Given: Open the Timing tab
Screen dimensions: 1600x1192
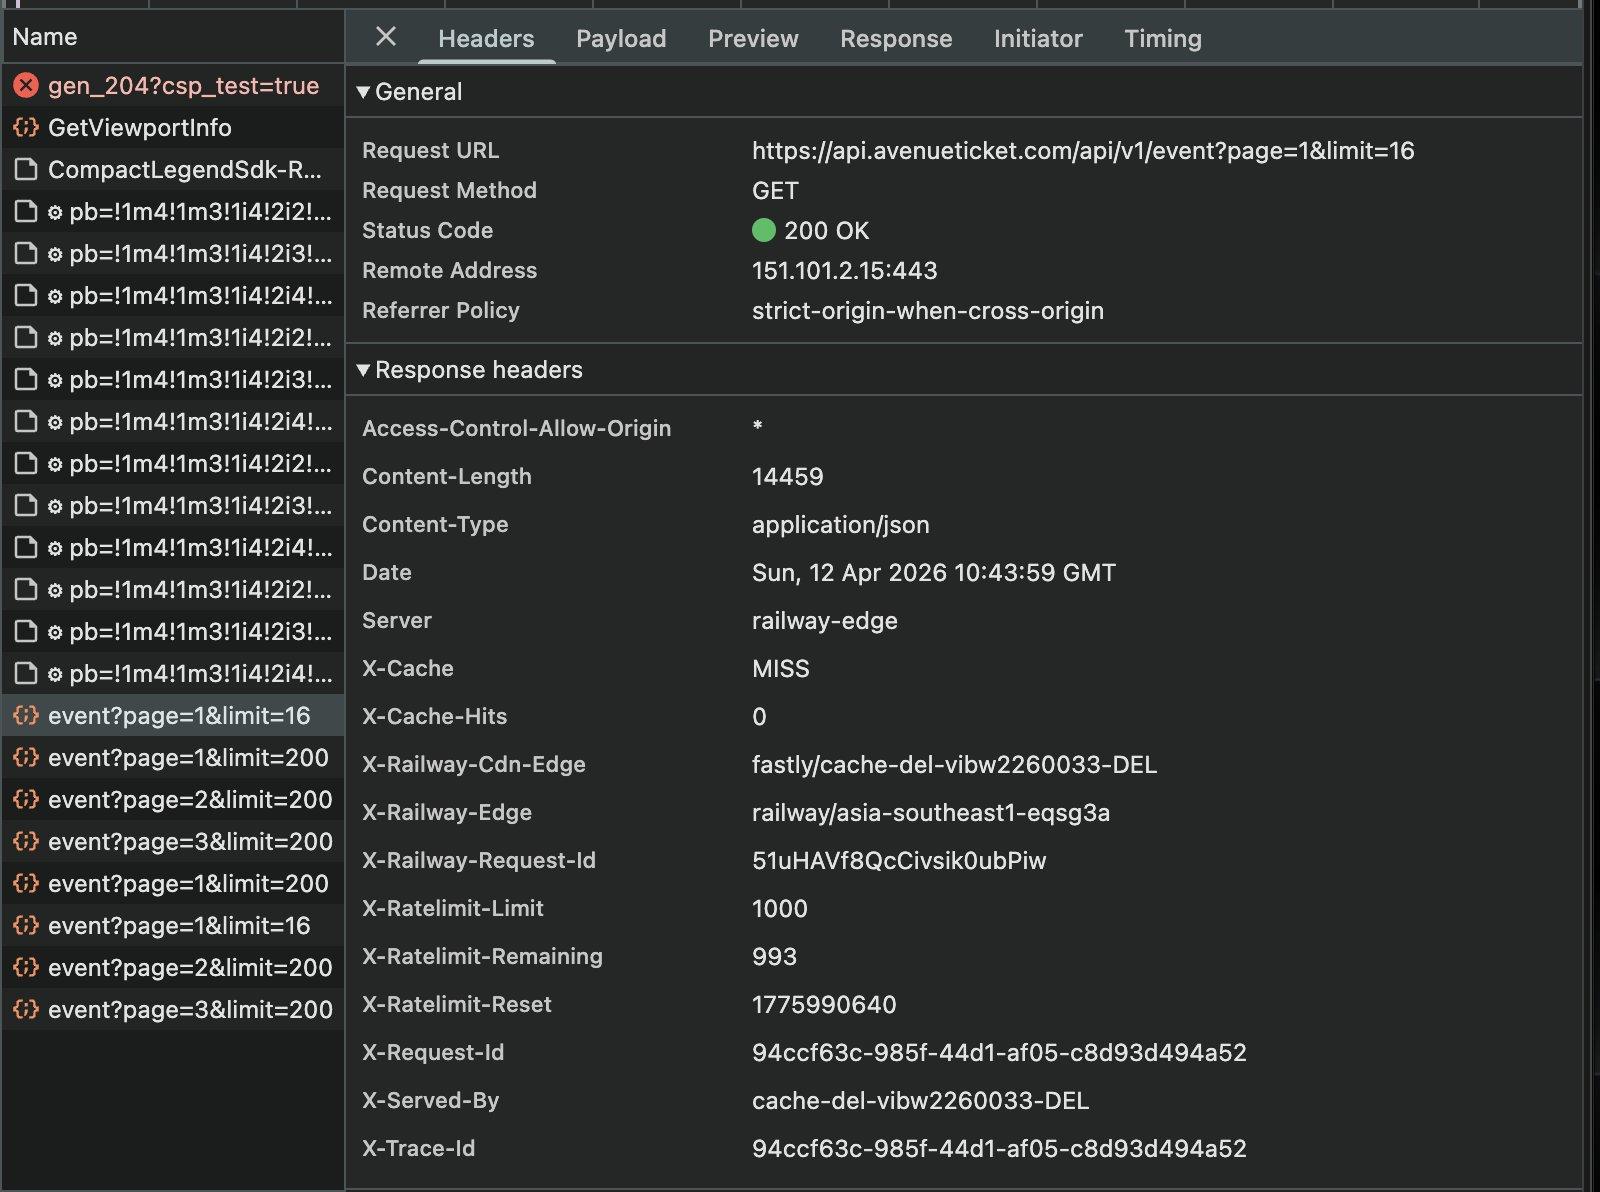Looking at the screenshot, I should click(1163, 38).
